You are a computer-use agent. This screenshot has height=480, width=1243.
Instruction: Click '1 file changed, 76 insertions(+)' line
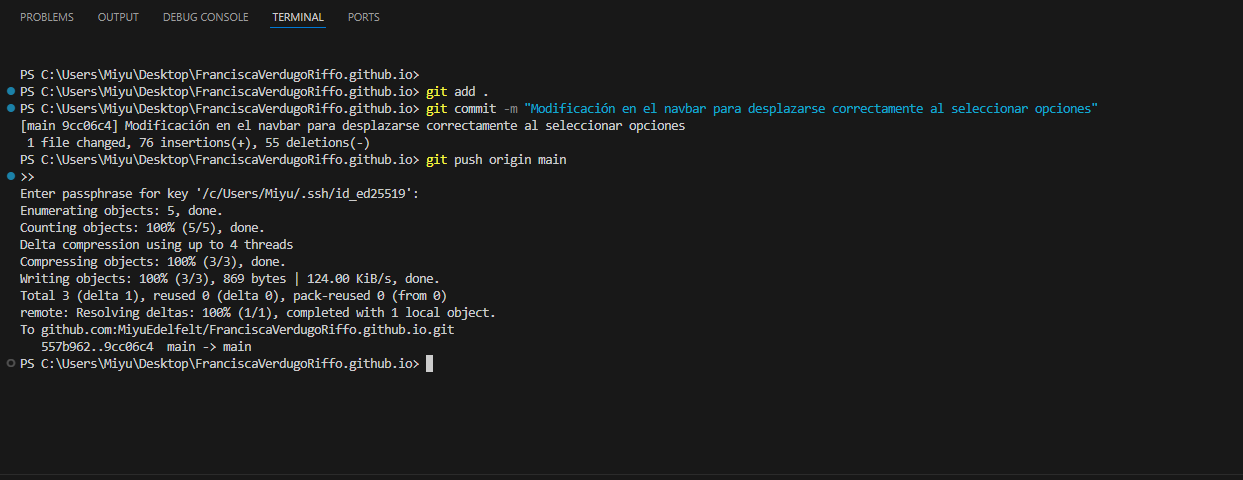click(199, 143)
